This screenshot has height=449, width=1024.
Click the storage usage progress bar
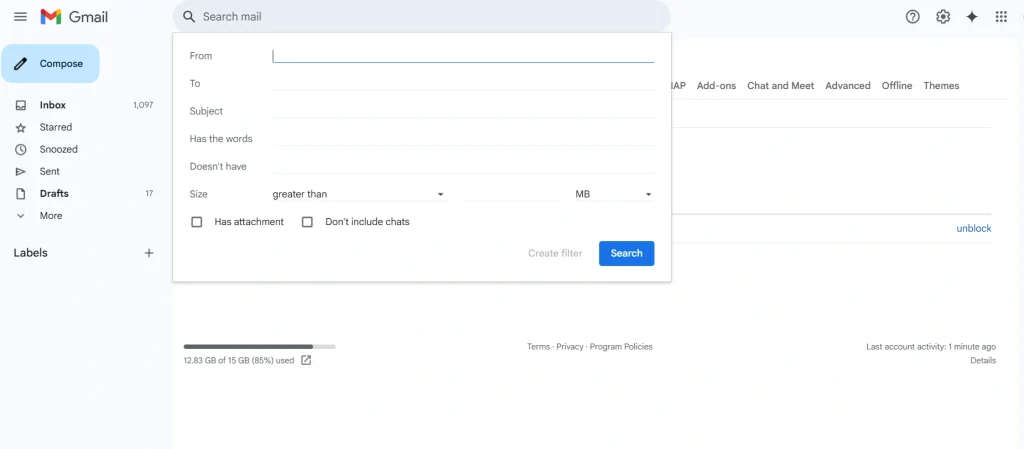pyautogui.click(x=259, y=346)
